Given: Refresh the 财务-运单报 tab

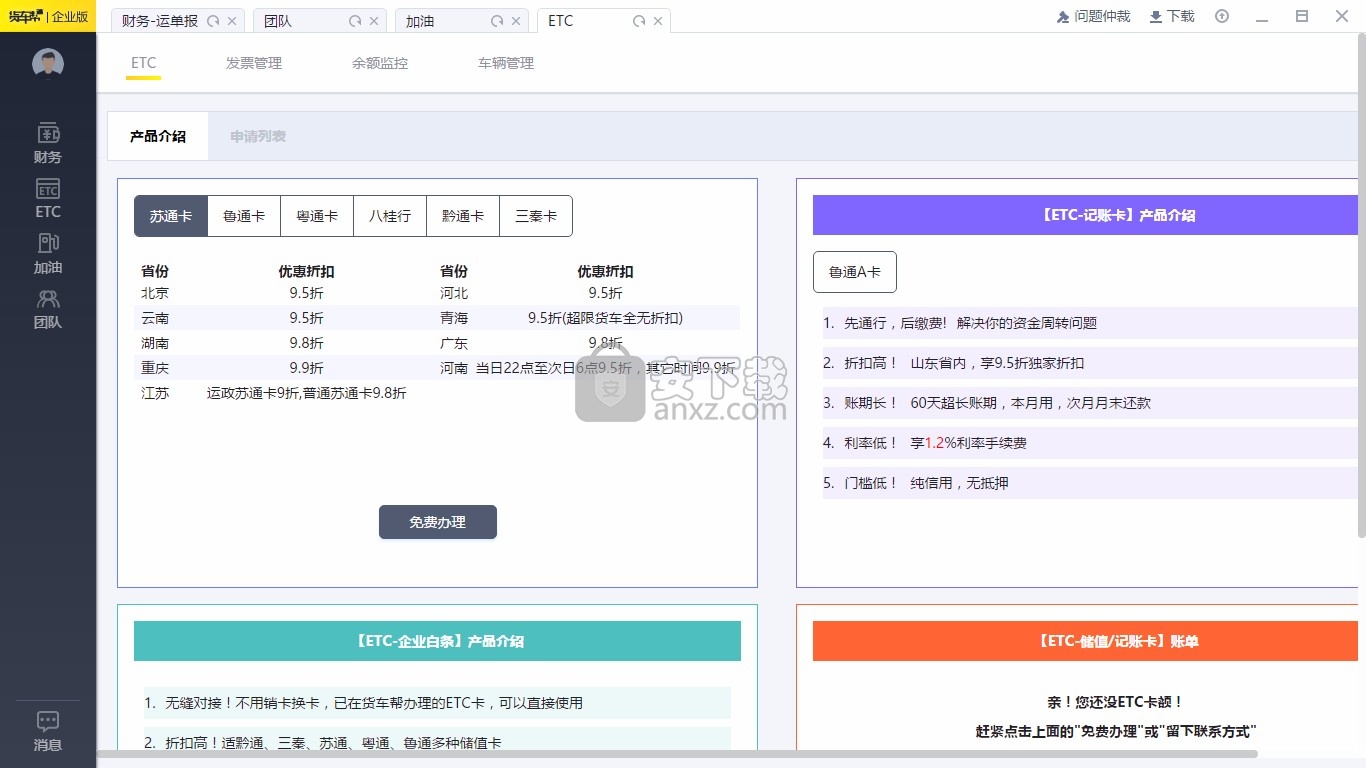Looking at the screenshot, I should pyautogui.click(x=213, y=21).
